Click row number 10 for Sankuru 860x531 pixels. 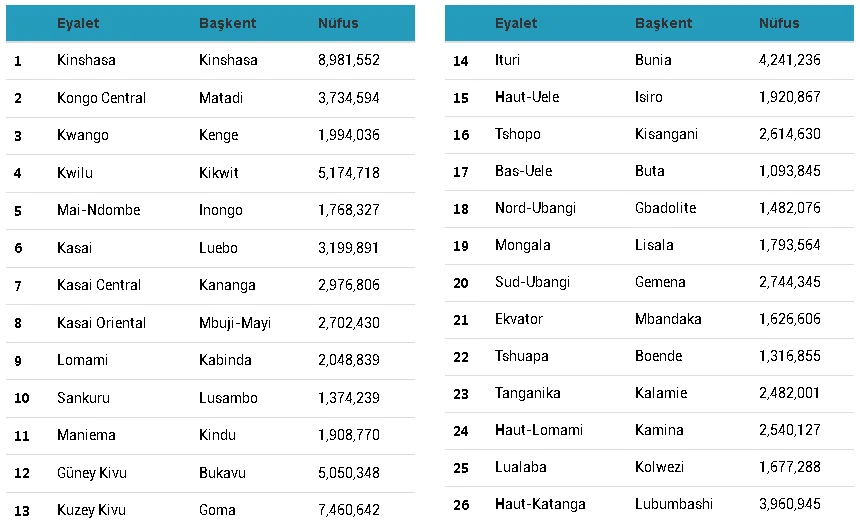[21, 398]
